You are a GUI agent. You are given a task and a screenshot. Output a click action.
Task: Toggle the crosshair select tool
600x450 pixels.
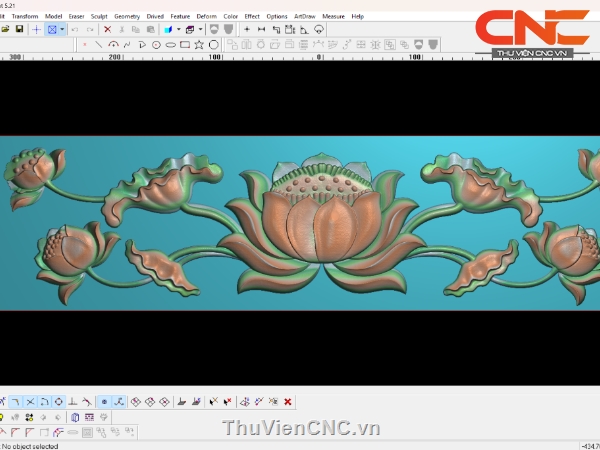[36, 30]
